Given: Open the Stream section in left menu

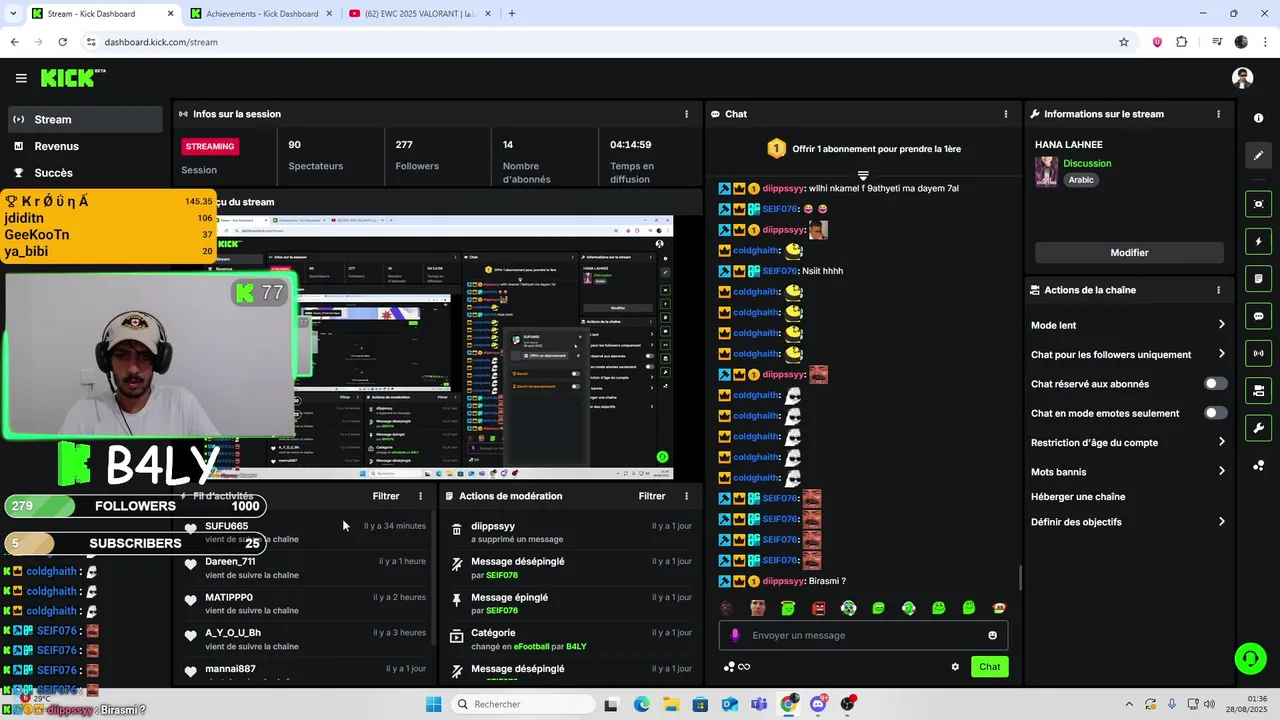Looking at the screenshot, I should click(85, 119).
